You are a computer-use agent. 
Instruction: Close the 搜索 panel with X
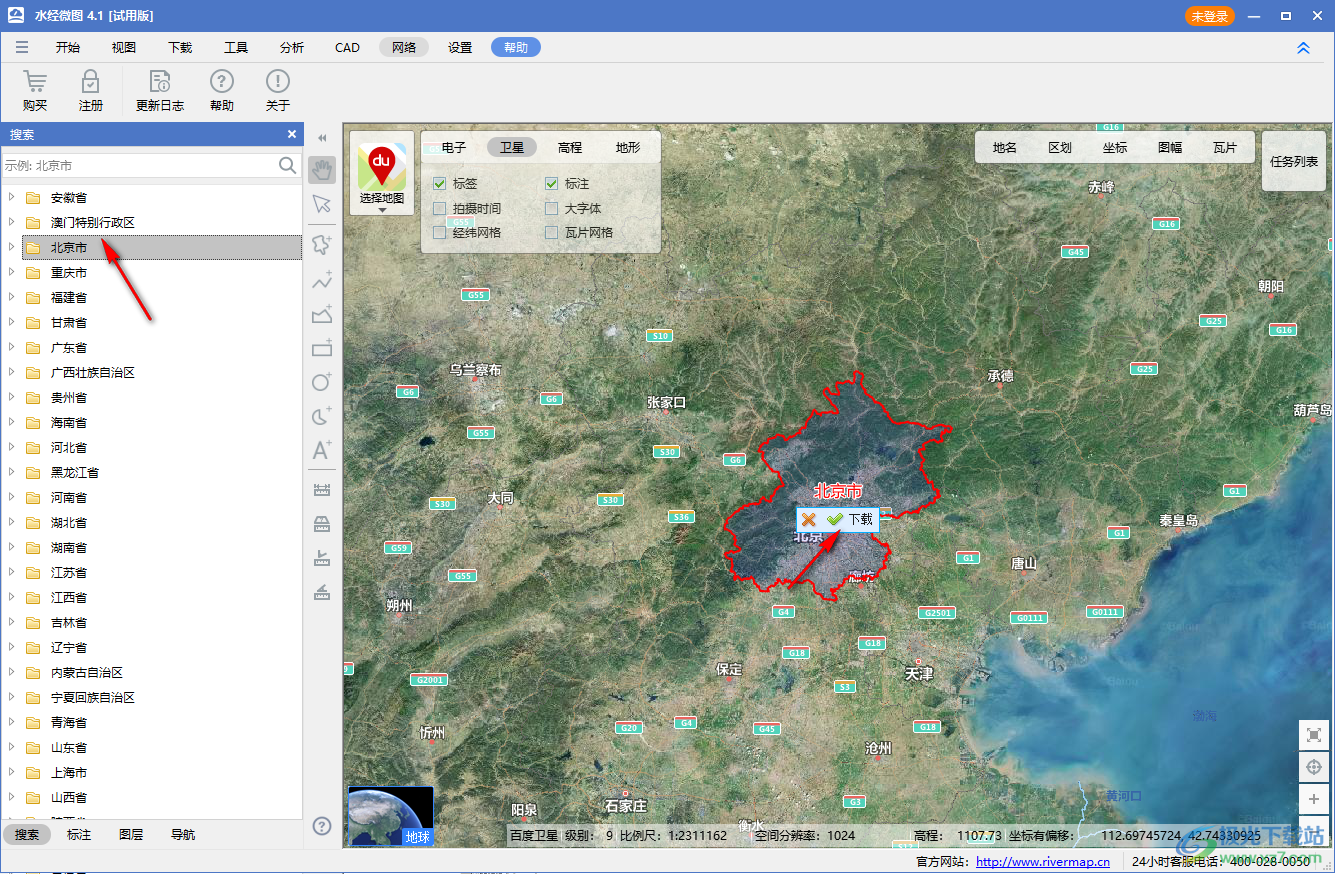(292, 134)
